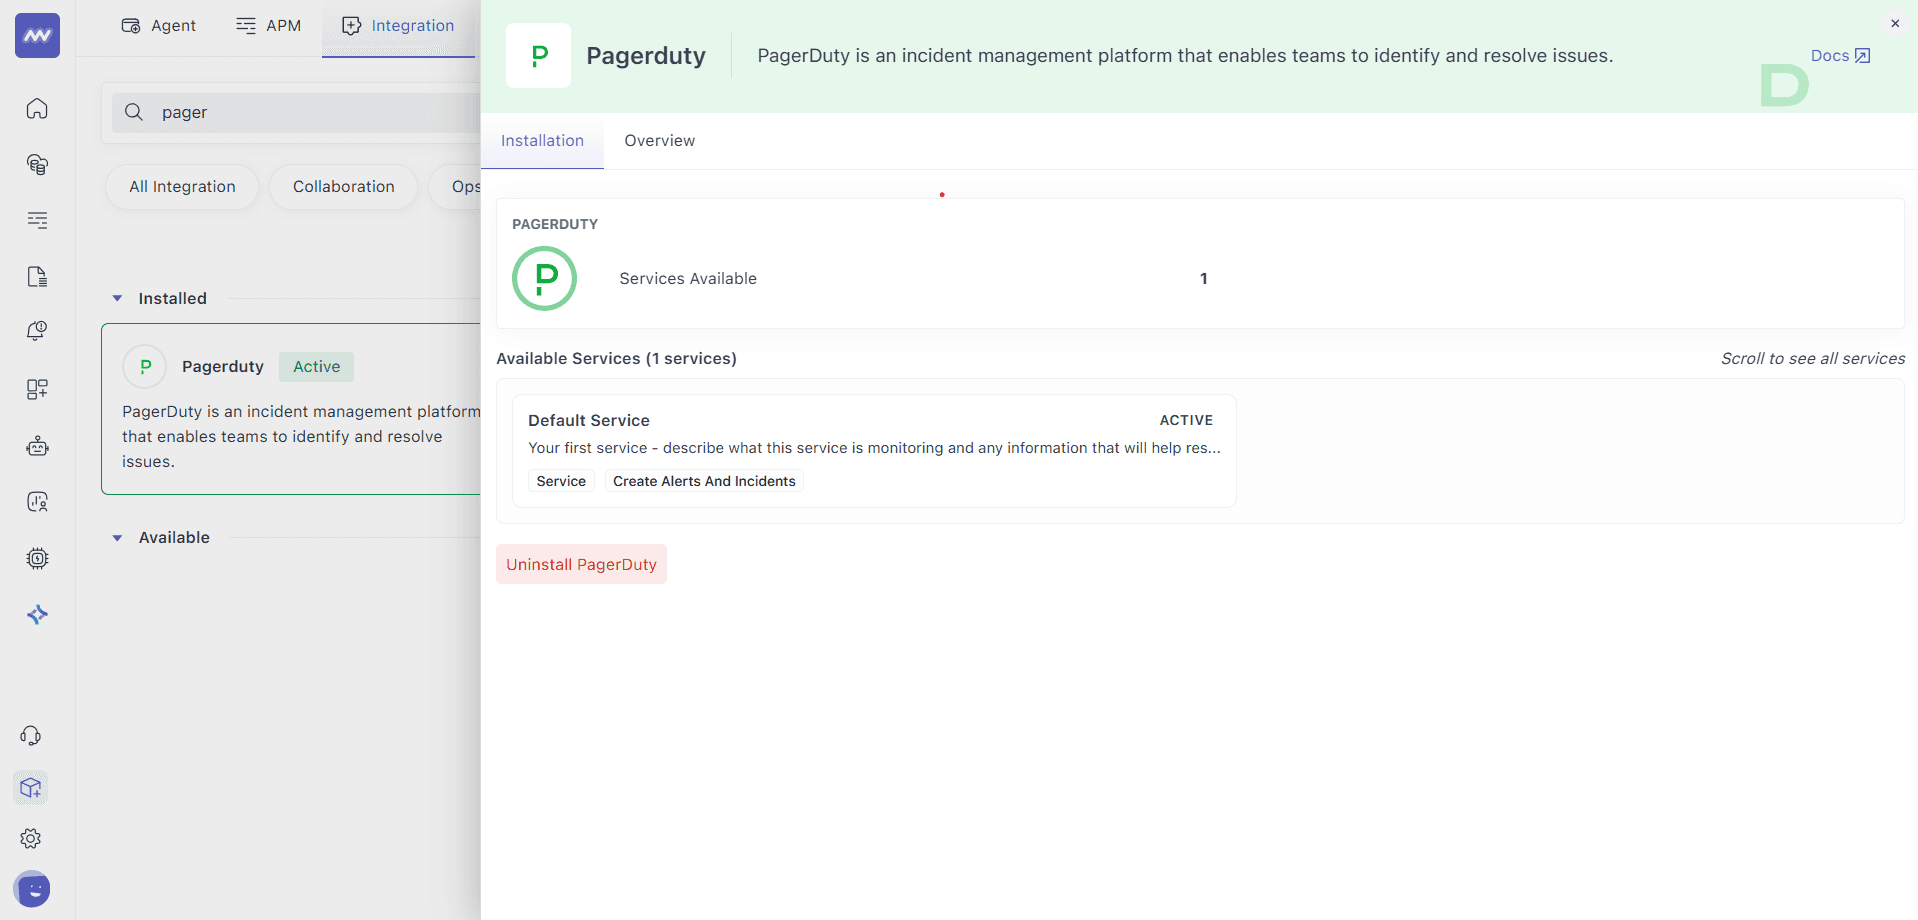Open the APM tab at top

267,25
